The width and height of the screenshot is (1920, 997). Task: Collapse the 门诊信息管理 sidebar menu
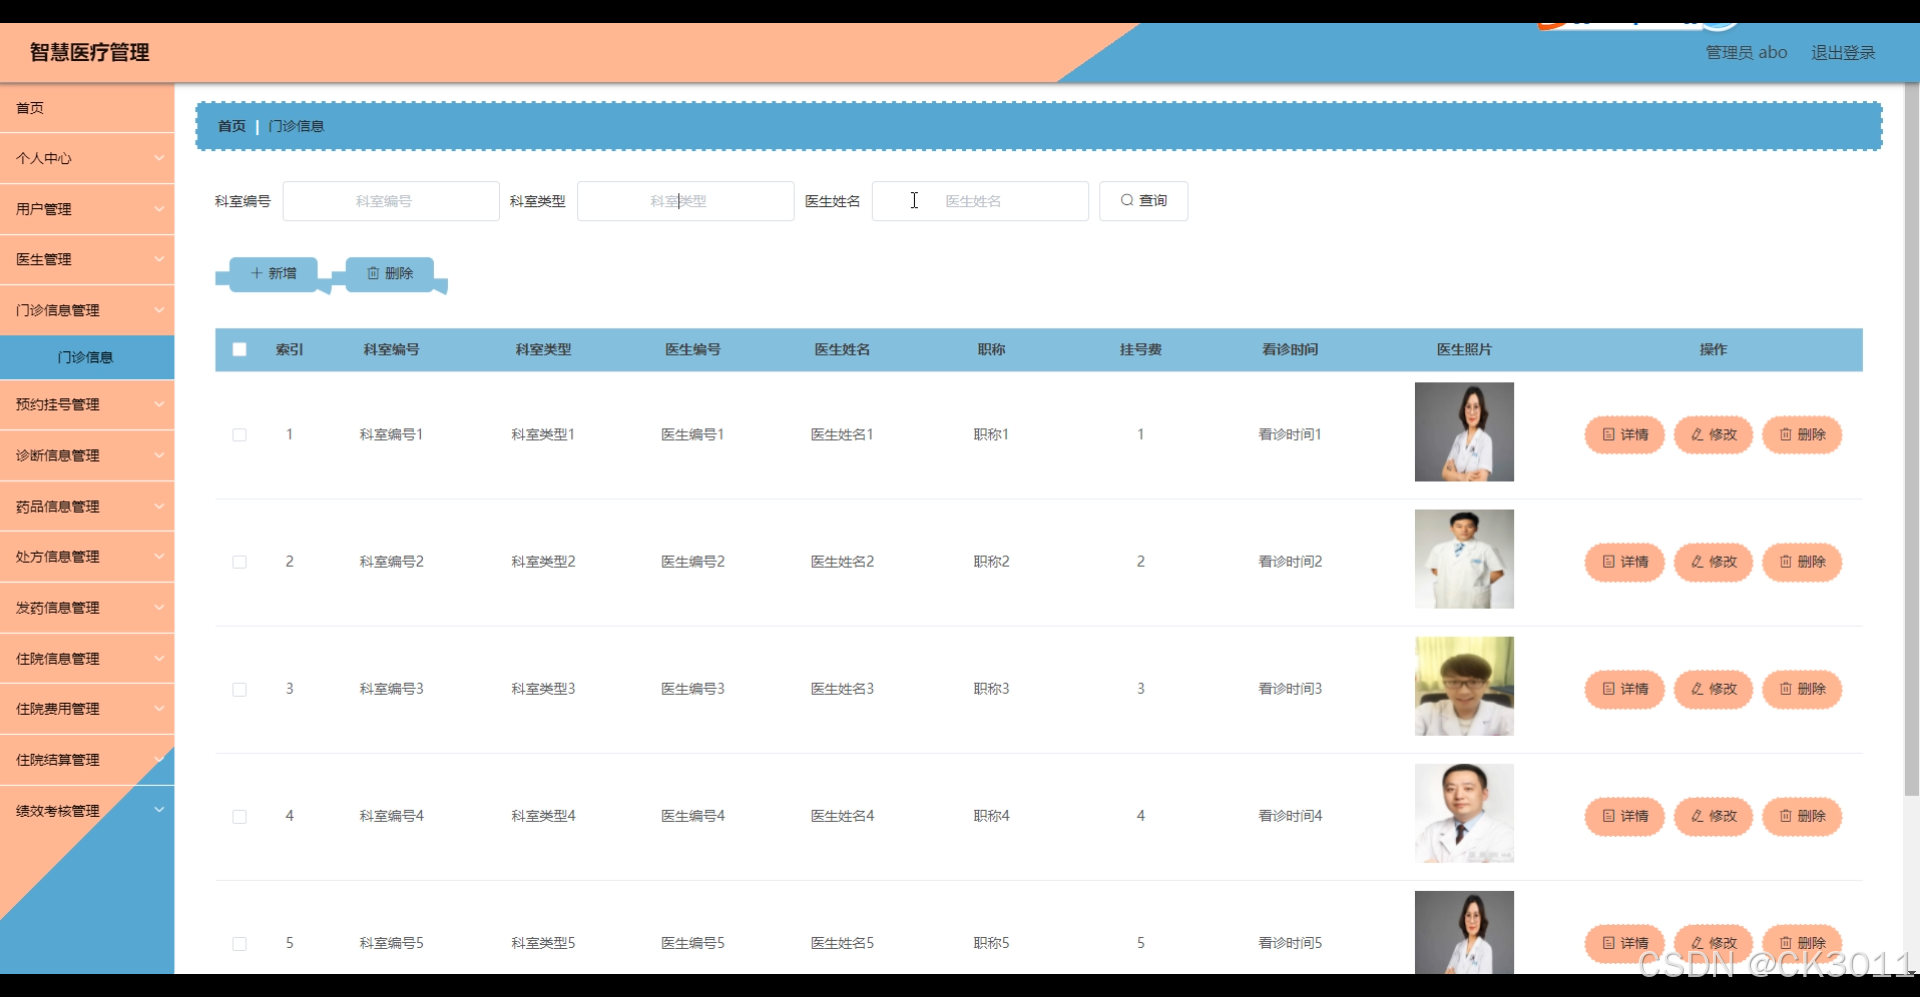pyautogui.click(x=87, y=309)
